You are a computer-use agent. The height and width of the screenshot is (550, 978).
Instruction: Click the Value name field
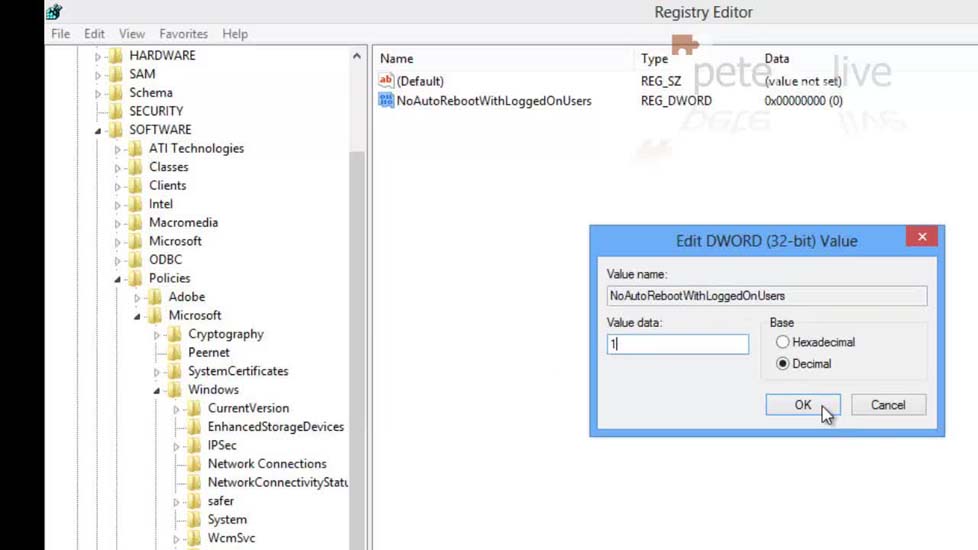click(767, 296)
